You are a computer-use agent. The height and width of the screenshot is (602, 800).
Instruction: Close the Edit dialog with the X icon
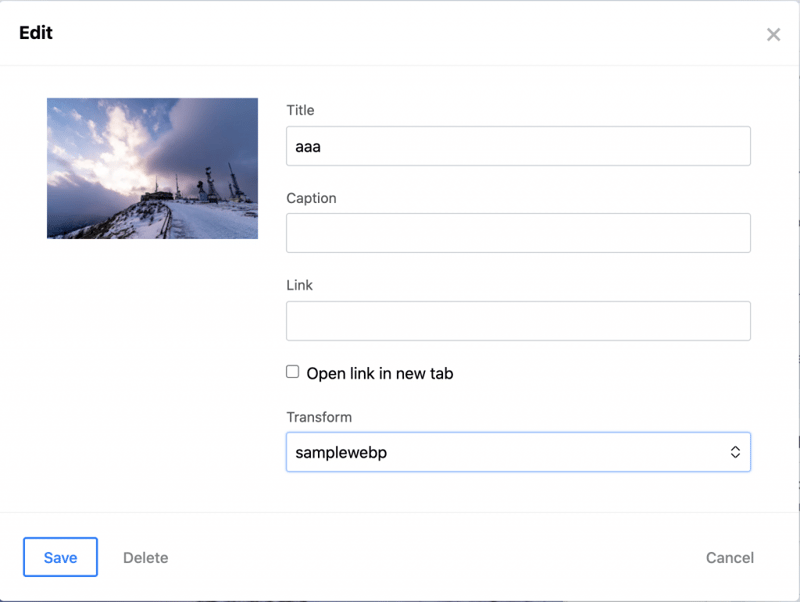[x=773, y=35]
